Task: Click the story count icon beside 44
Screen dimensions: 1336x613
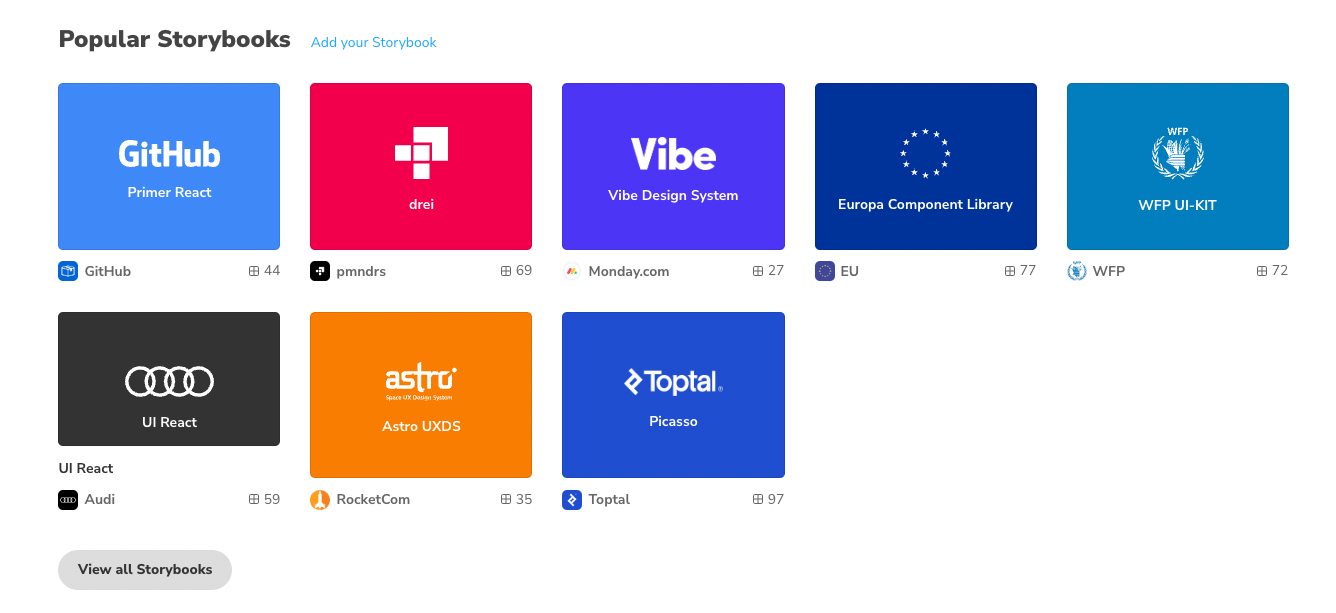Action: coord(254,270)
